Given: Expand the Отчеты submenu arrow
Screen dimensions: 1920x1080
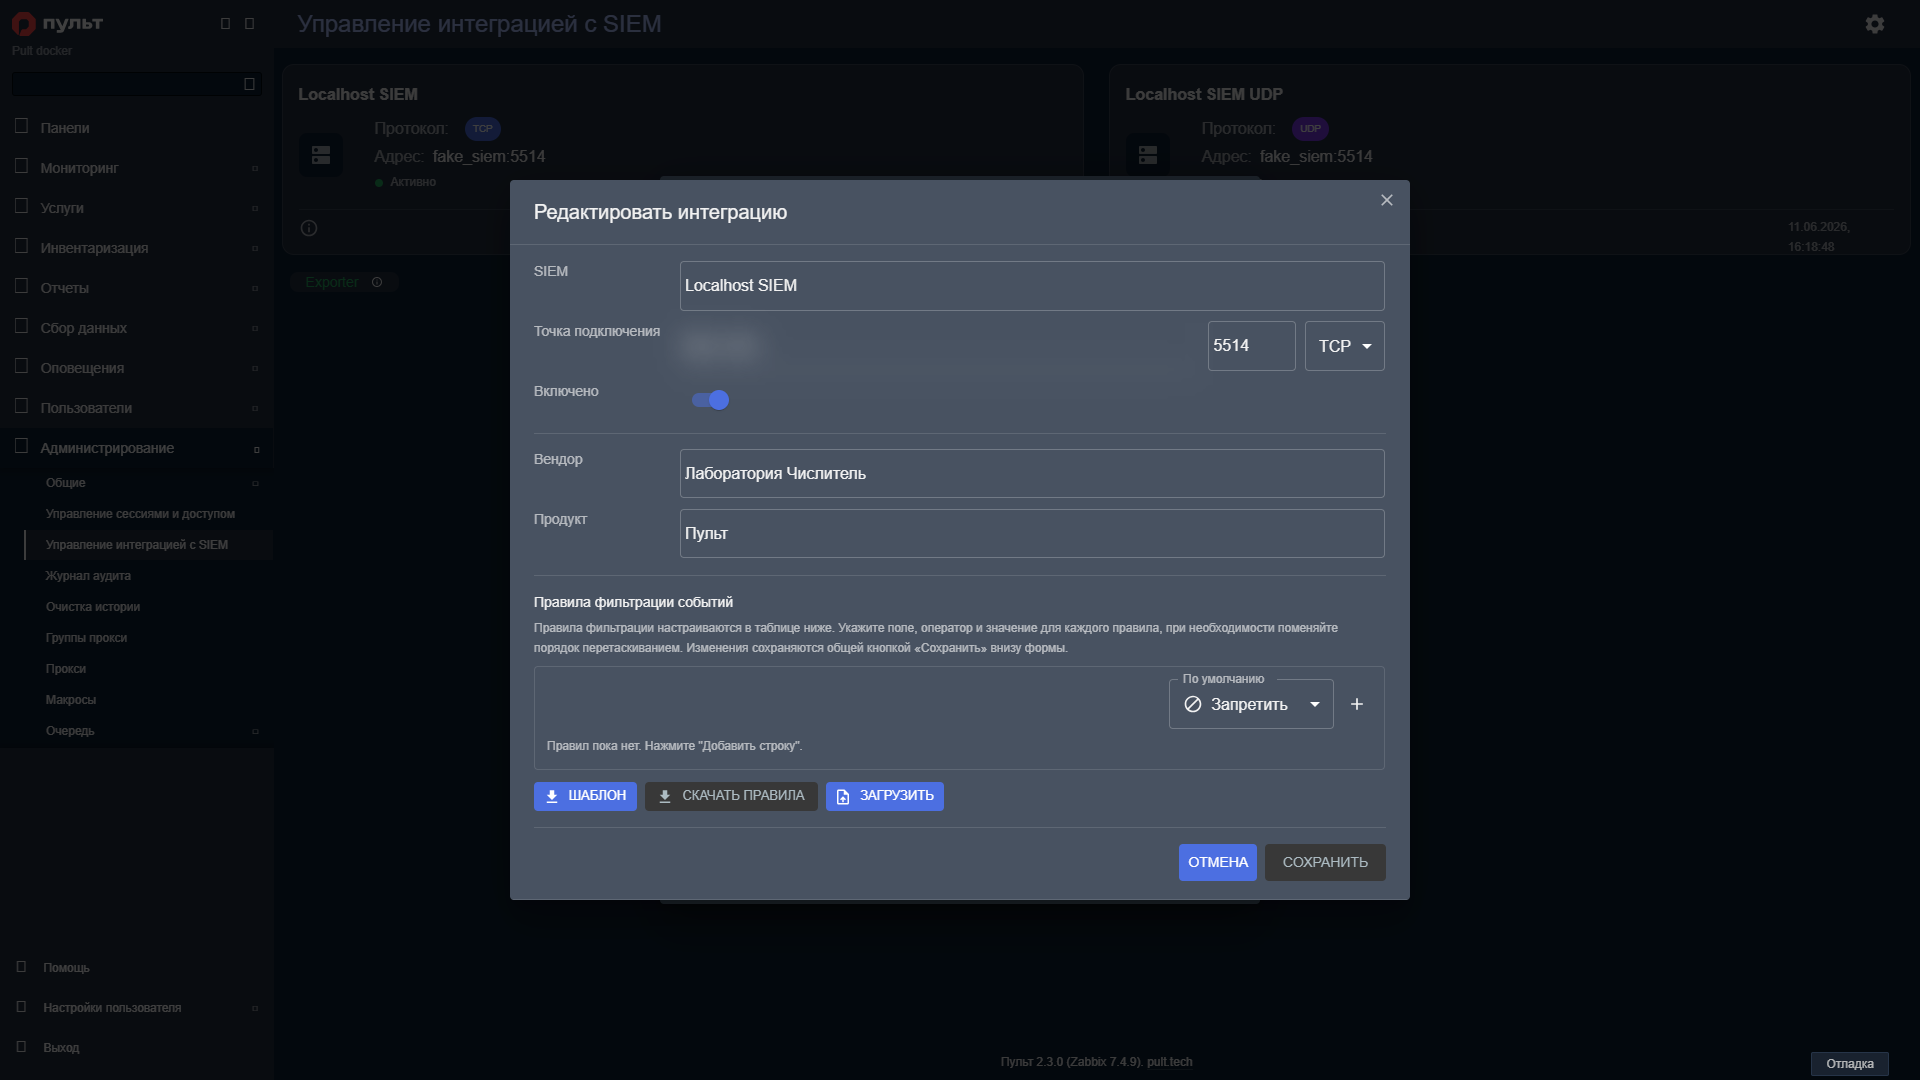Looking at the screenshot, I should [255, 288].
